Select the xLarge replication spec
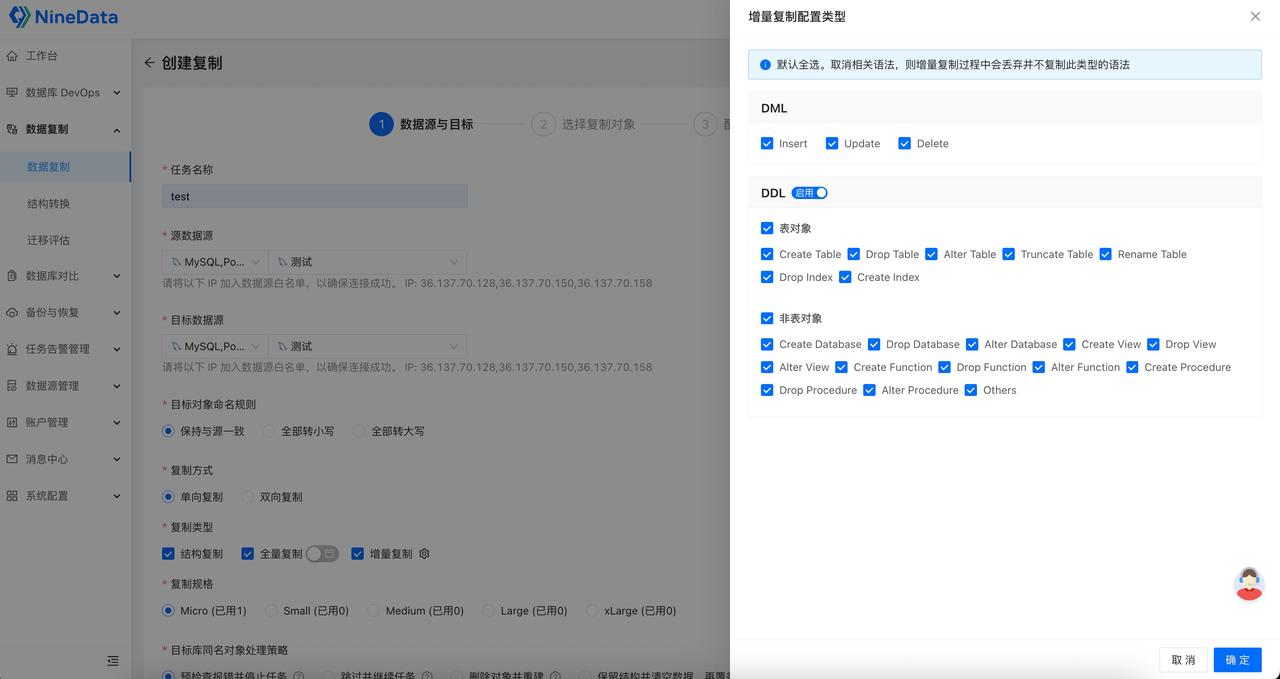This screenshot has height=679, width=1280. [591, 611]
